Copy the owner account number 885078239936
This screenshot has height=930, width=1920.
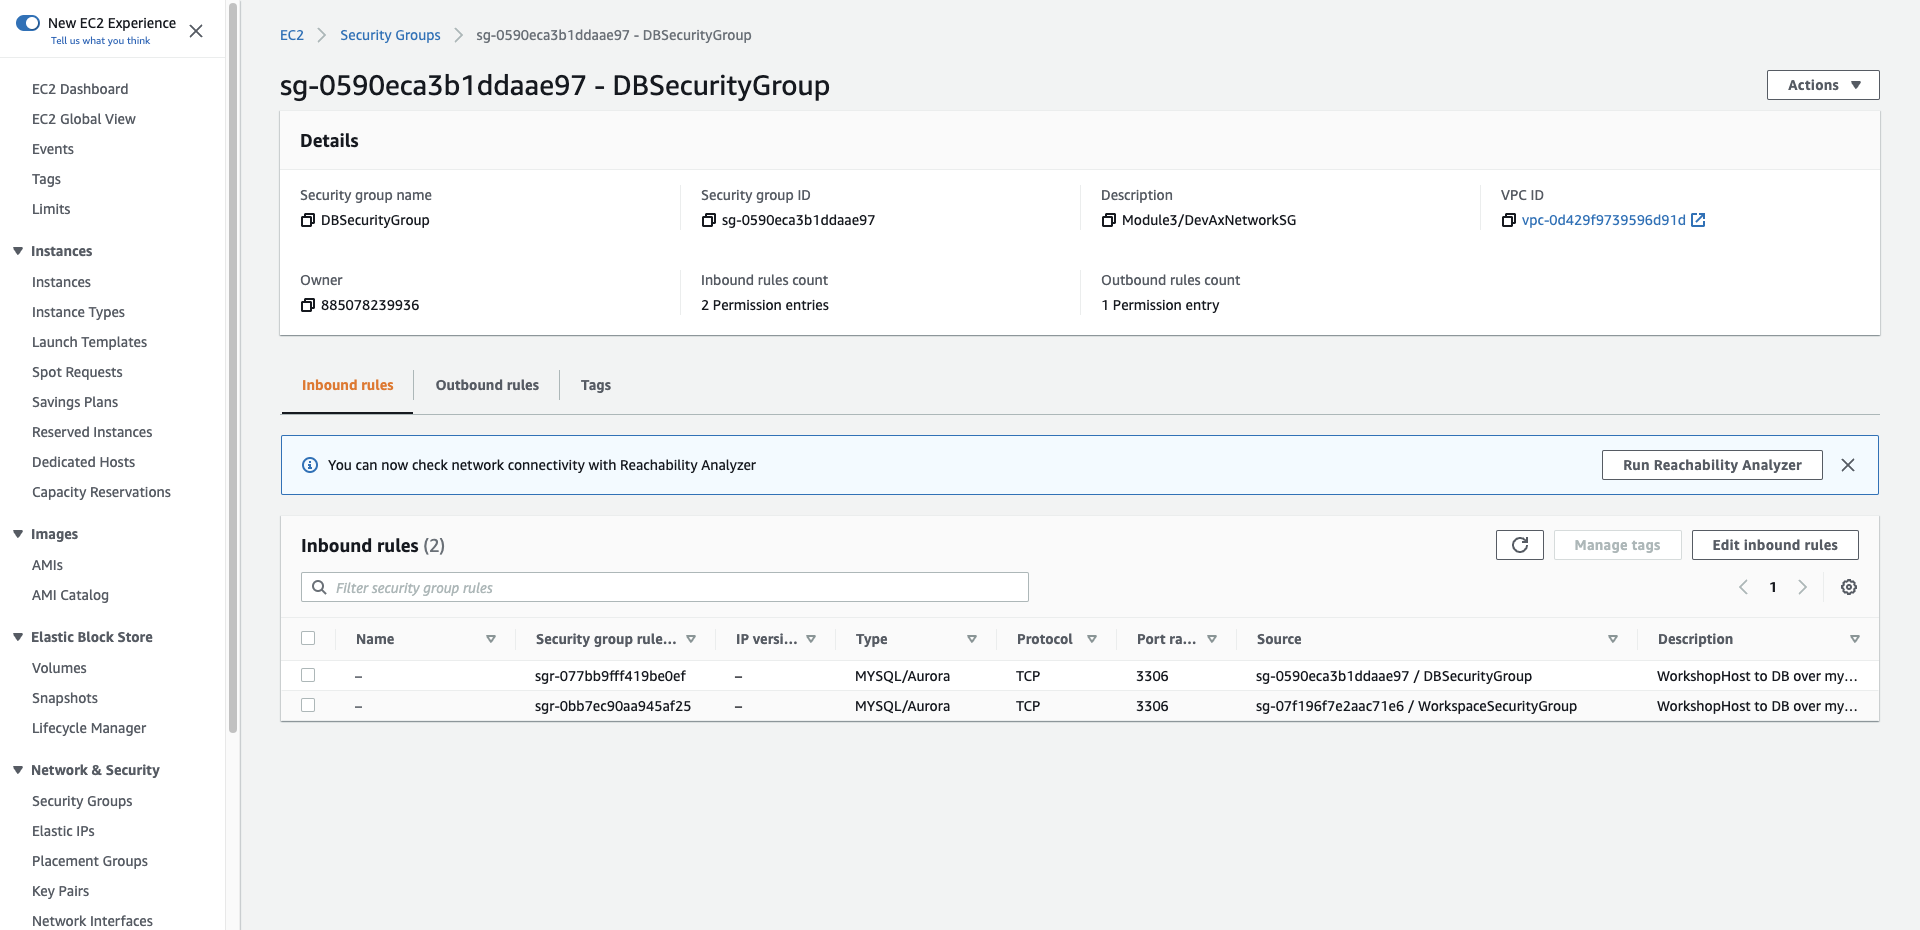308,305
